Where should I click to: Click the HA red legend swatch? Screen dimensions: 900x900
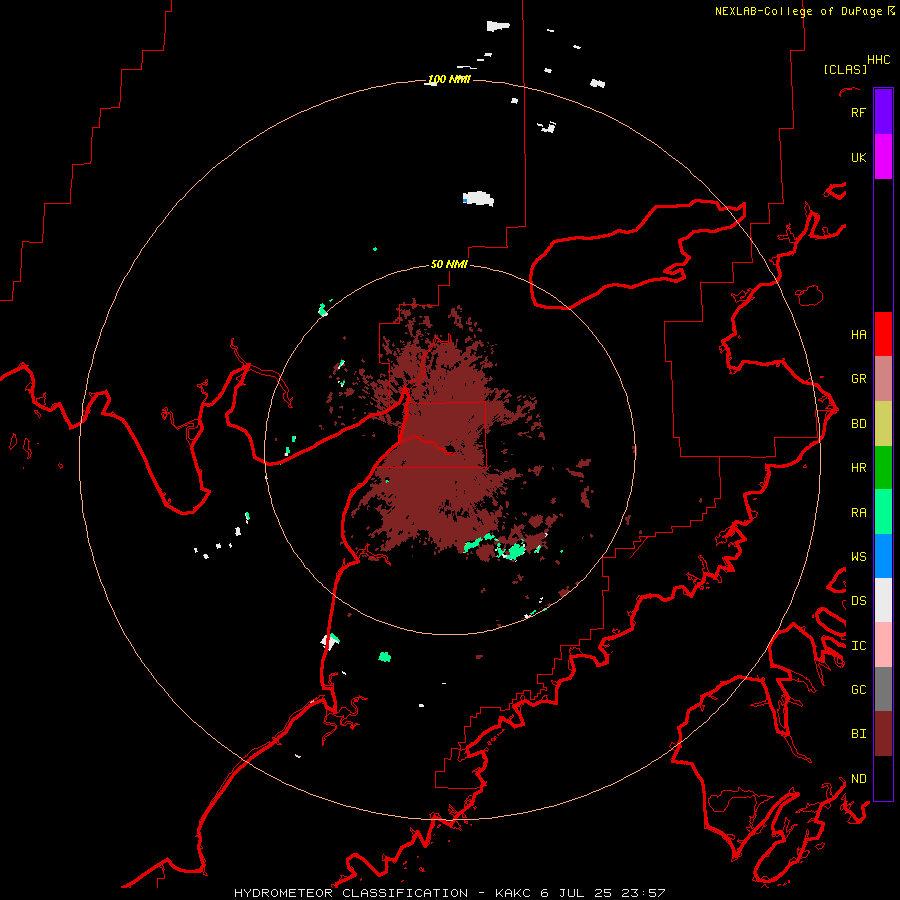(883, 334)
